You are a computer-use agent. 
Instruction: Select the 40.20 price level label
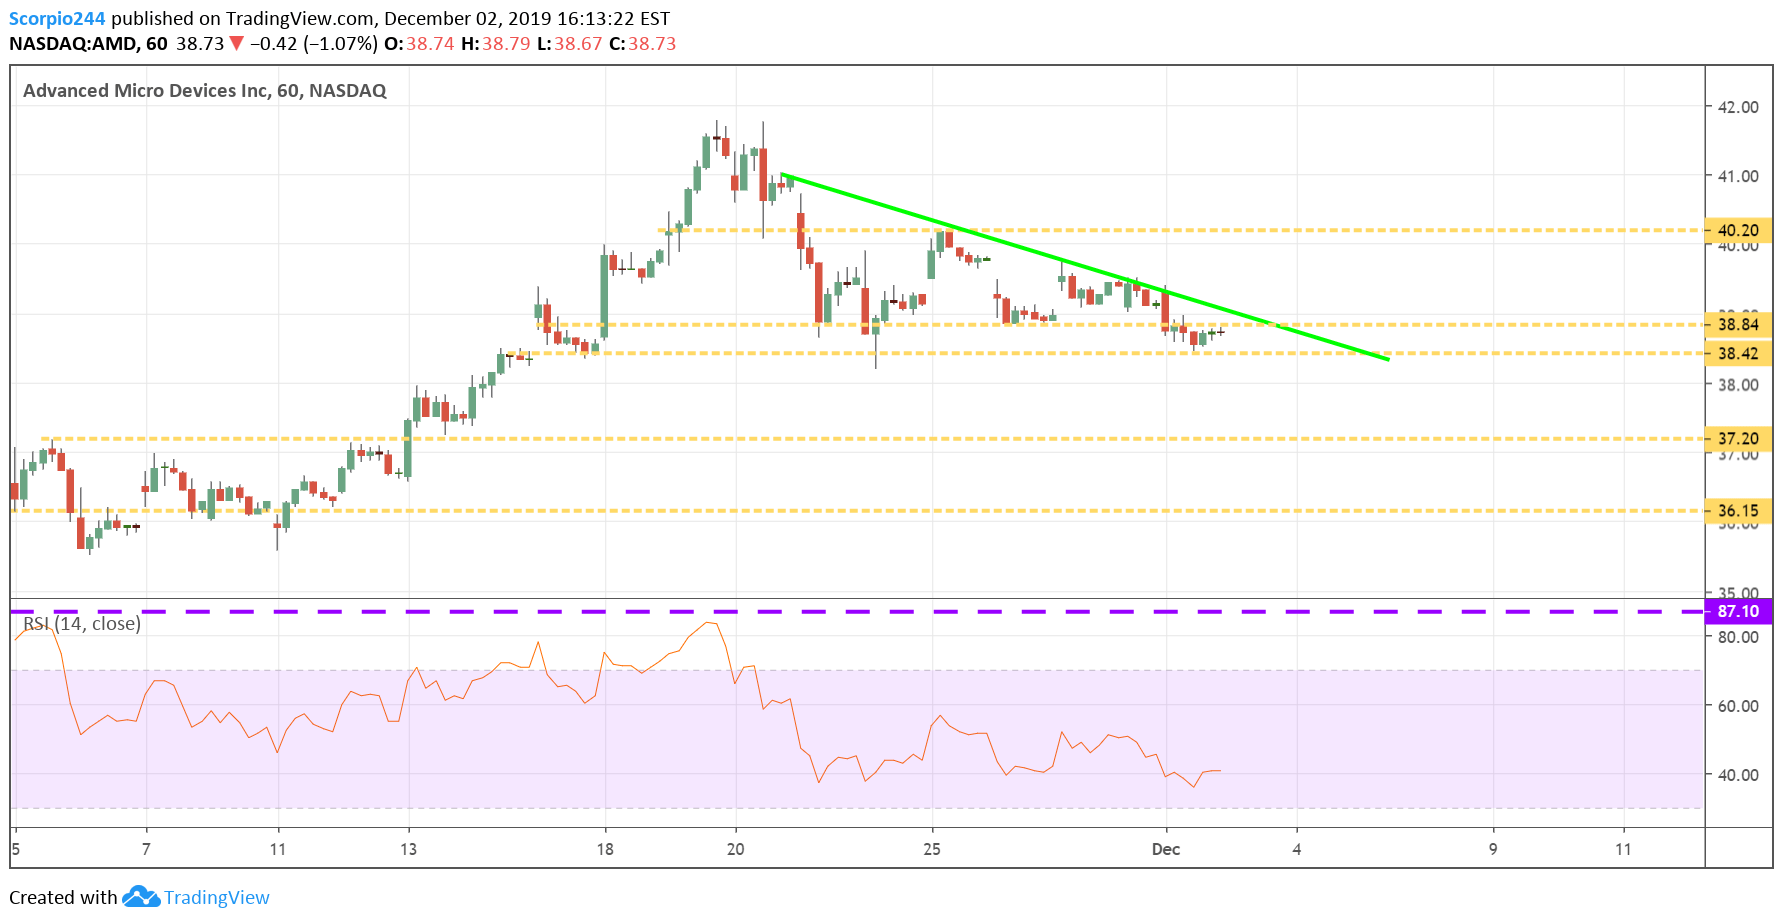(1738, 231)
